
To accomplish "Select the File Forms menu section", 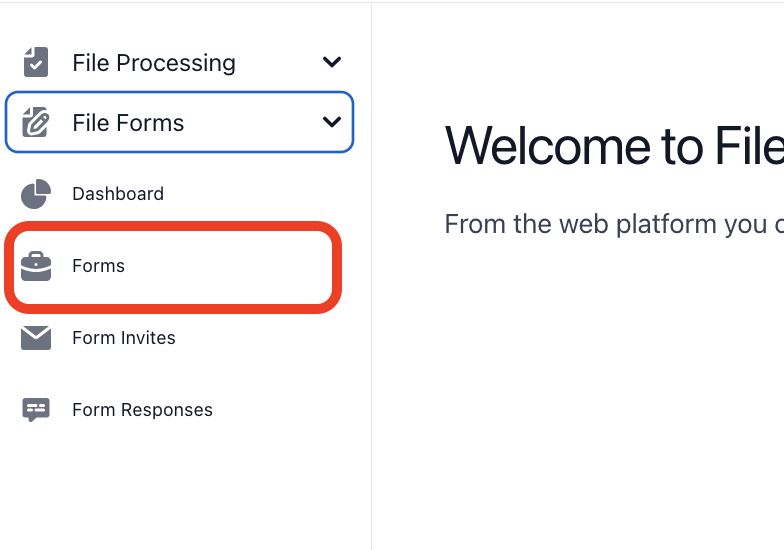I will [x=128, y=123].
